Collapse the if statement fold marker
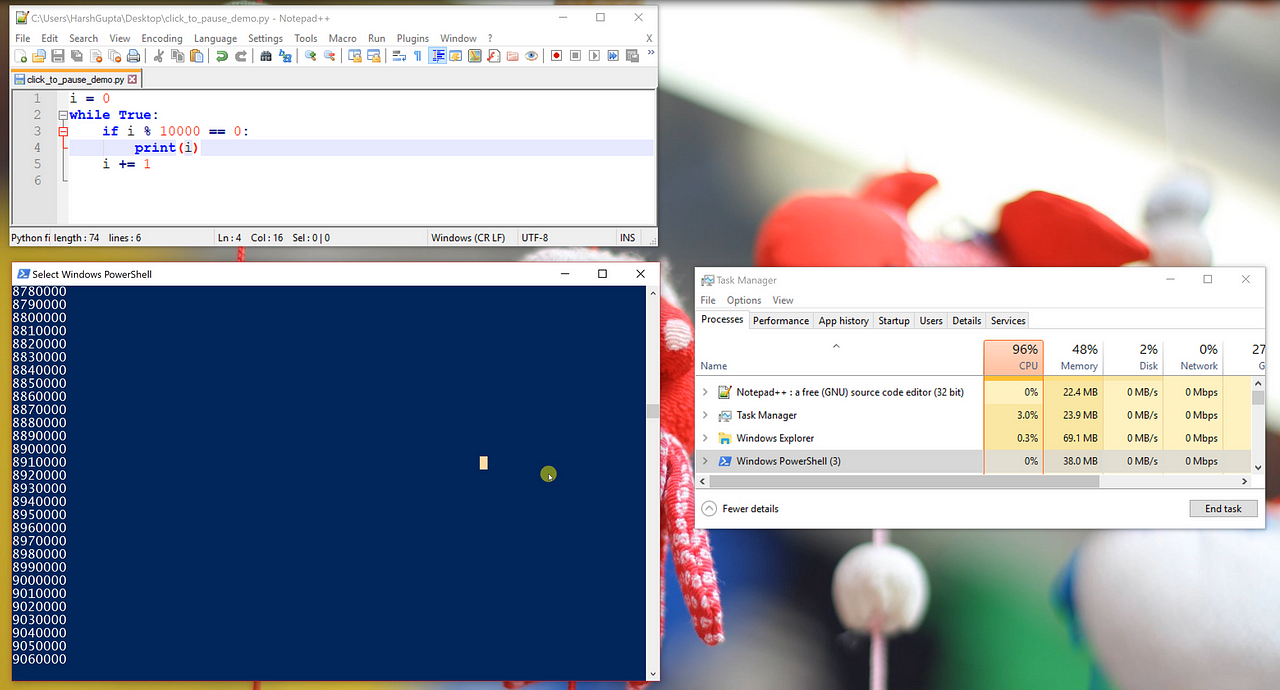 [63, 131]
